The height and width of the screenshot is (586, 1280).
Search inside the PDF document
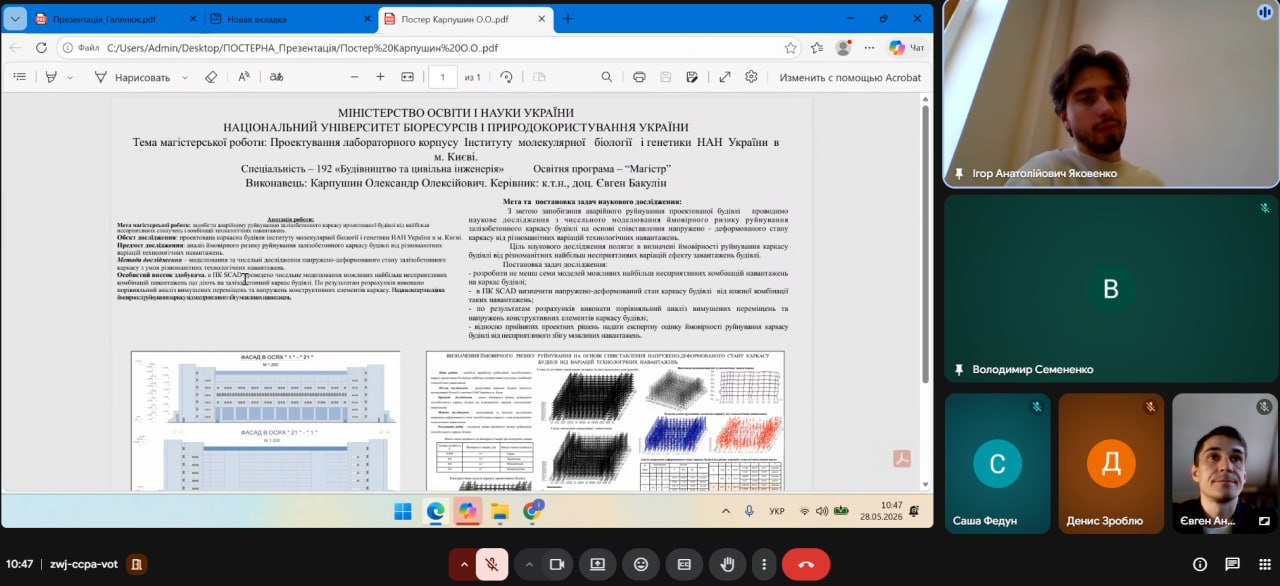(606, 77)
